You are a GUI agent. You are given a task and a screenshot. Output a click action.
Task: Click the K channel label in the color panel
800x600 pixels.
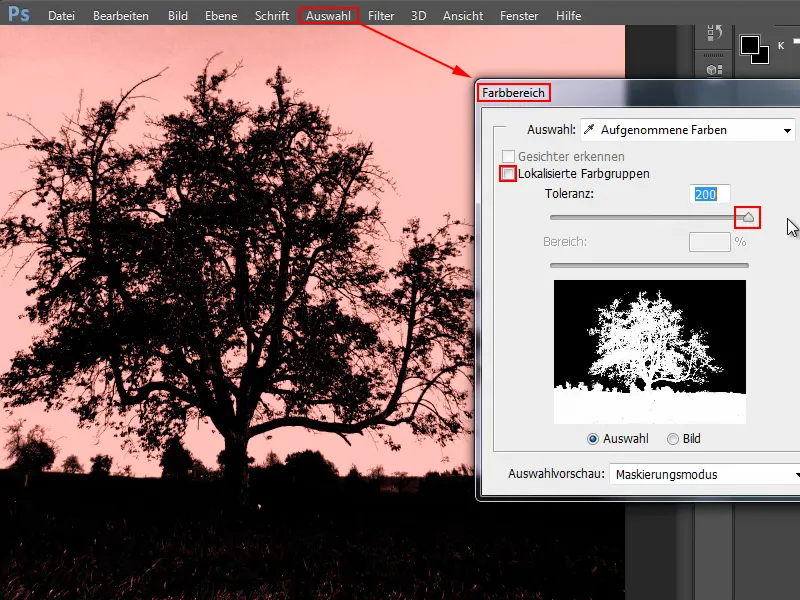point(781,45)
